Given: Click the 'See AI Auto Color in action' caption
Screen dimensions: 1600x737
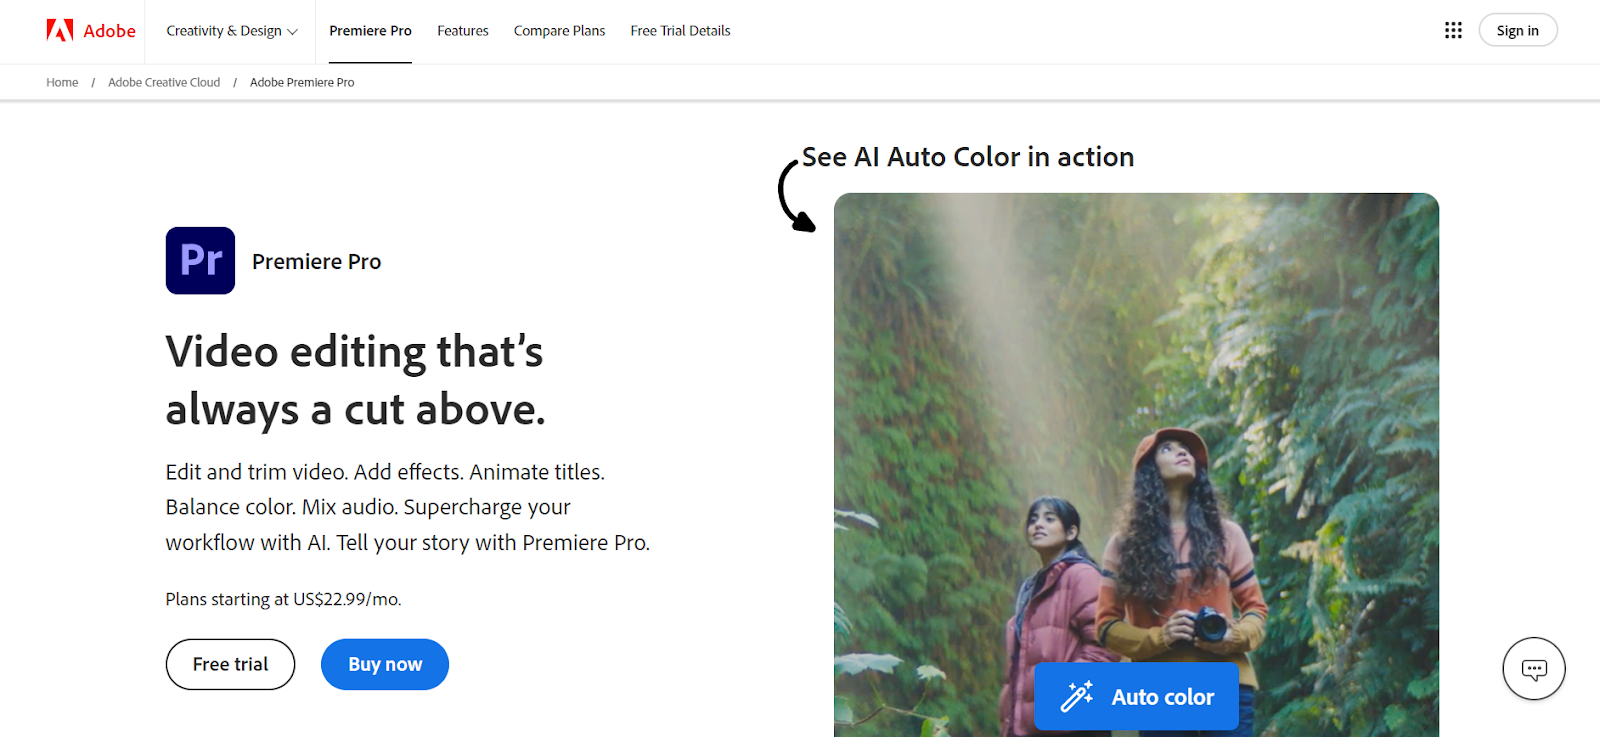Looking at the screenshot, I should pyautogui.click(x=968, y=157).
